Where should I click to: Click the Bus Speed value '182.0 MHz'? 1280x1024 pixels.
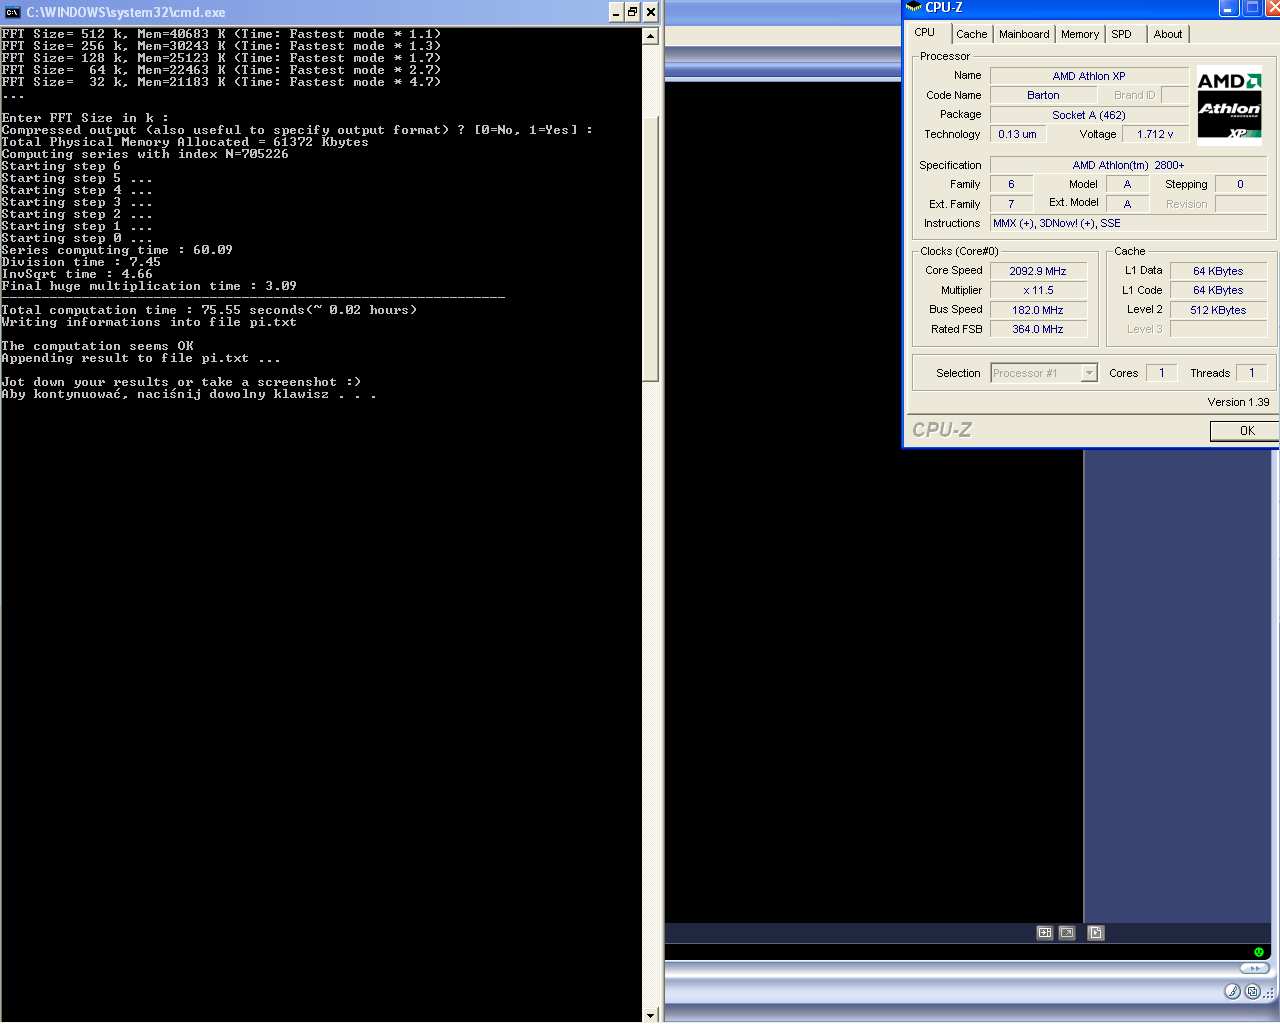pos(1038,310)
